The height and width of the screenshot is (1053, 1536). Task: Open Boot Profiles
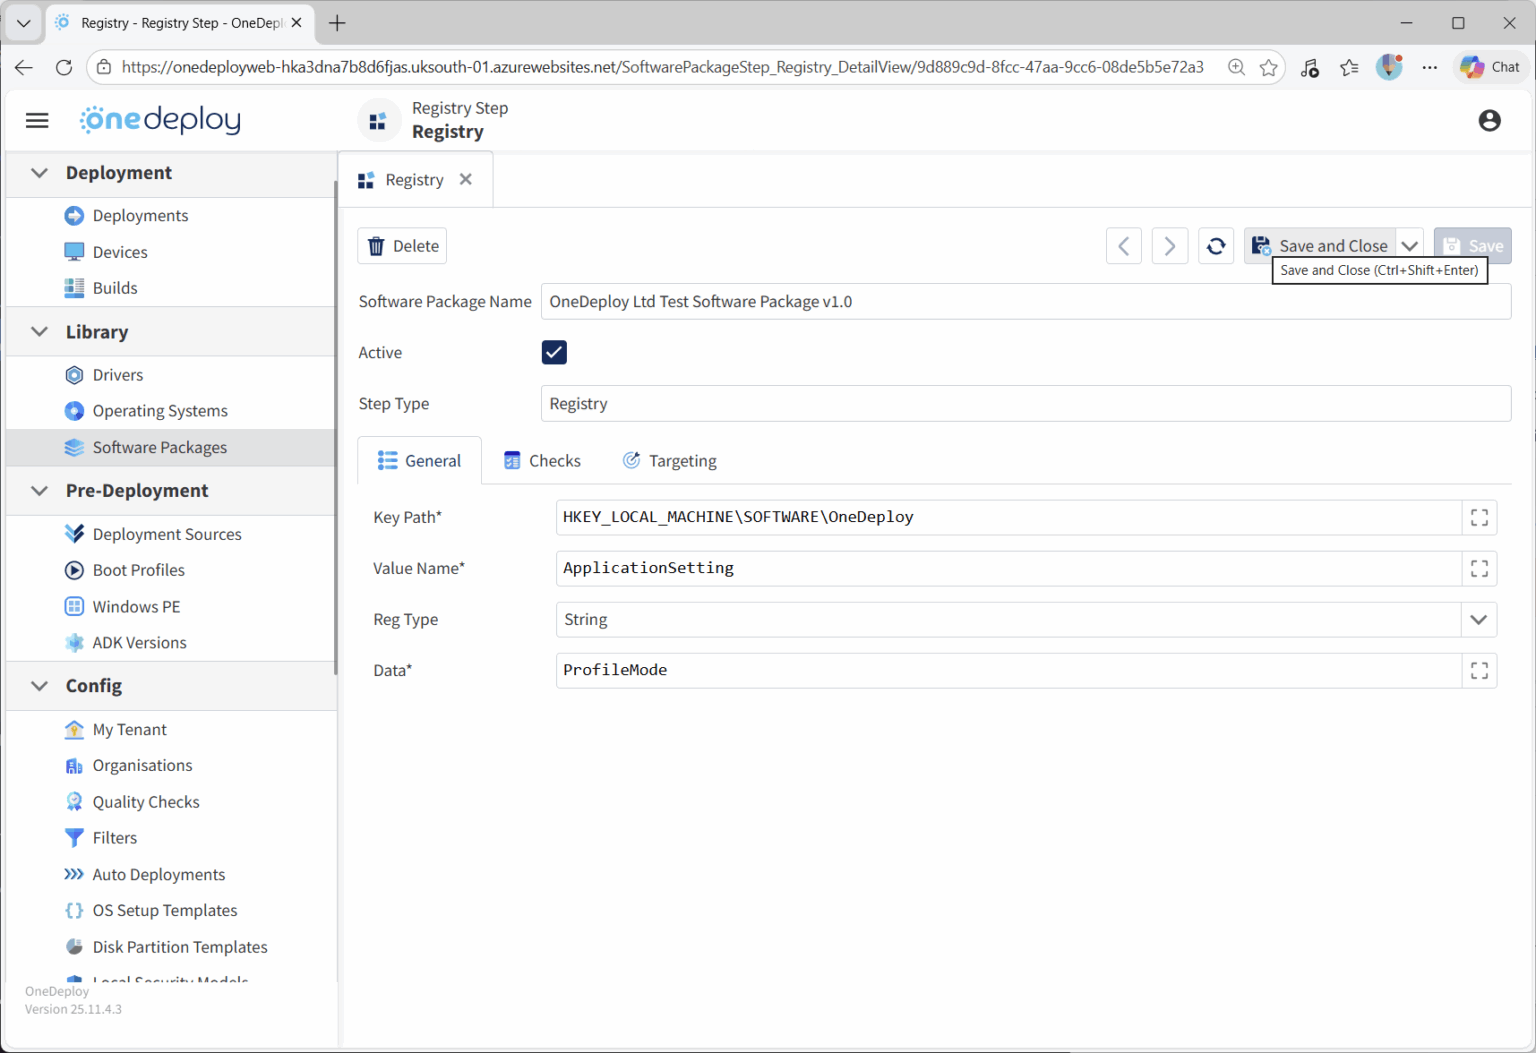pyautogui.click(x=139, y=570)
